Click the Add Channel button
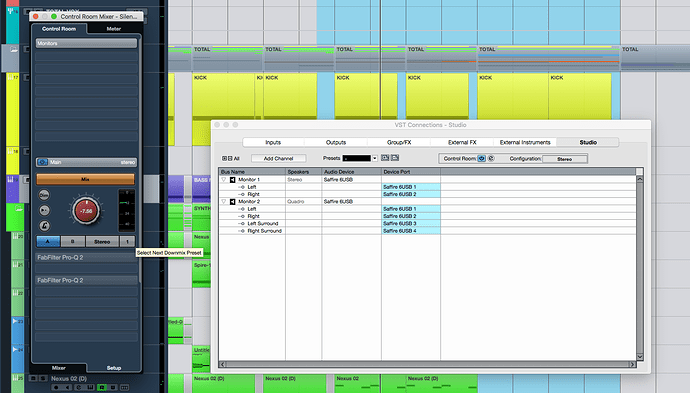The image size is (690, 393). 278,158
